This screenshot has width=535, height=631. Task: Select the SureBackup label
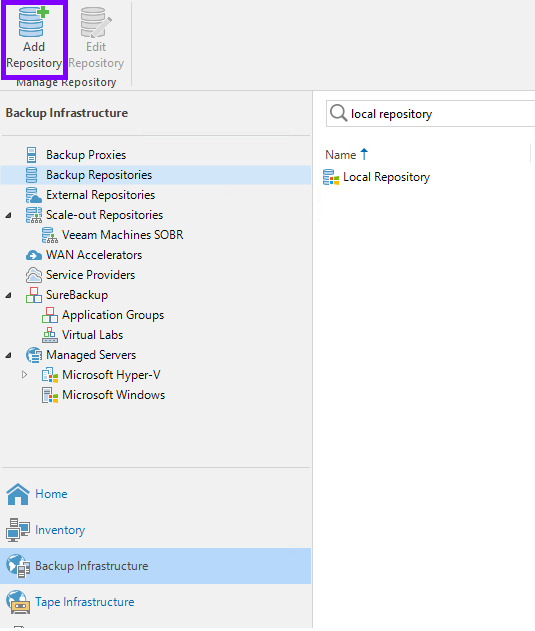(x=77, y=295)
